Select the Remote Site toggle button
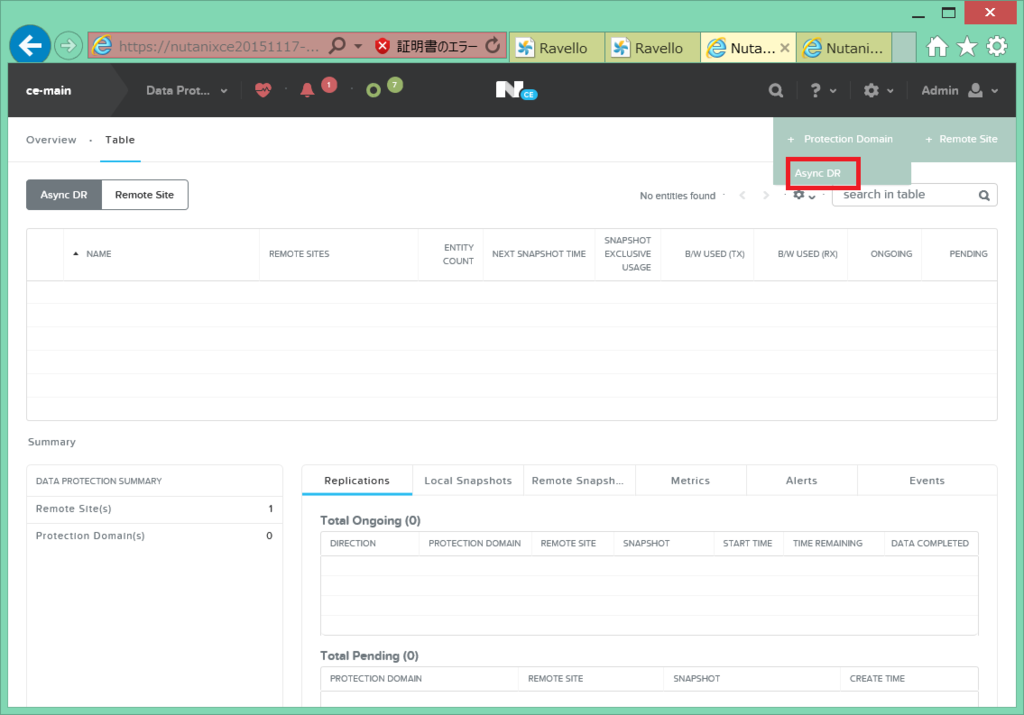This screenshot has width=1024, height=715. (x=144, y=195)
